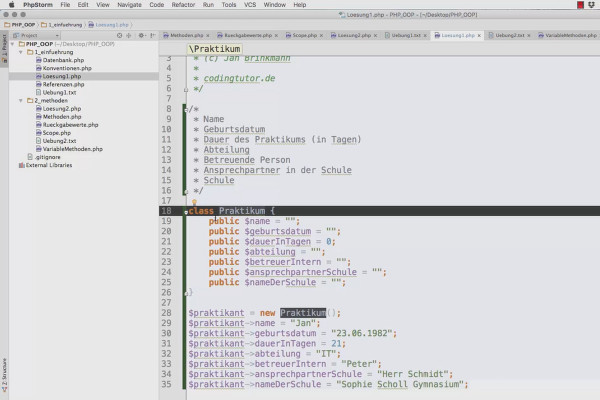Click the hide Project panel icon
The width and height of the screenshot is (600, 400).
point(153,35)
